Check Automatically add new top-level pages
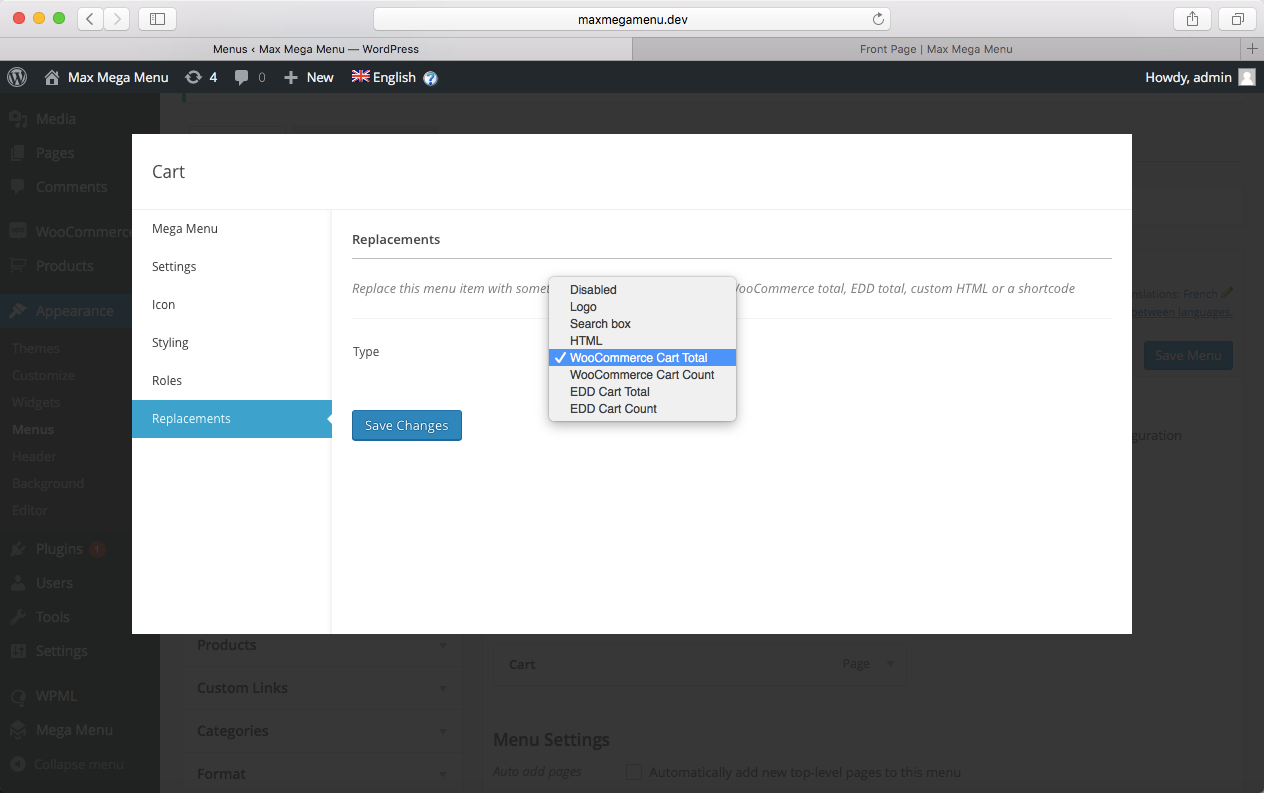 633,772
